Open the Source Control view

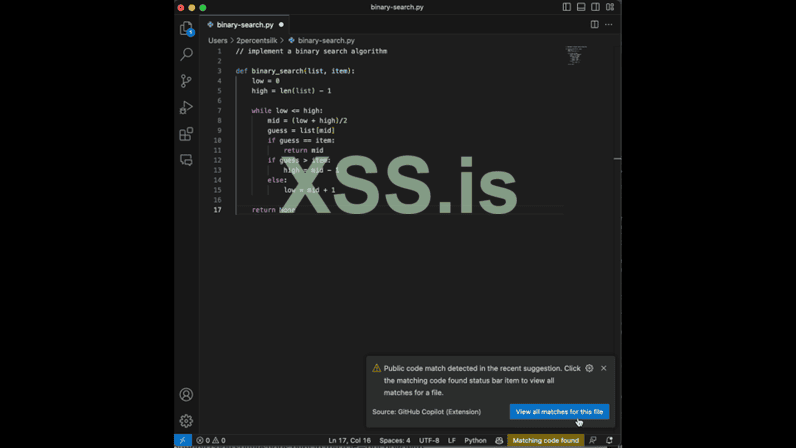pos(186,81)
